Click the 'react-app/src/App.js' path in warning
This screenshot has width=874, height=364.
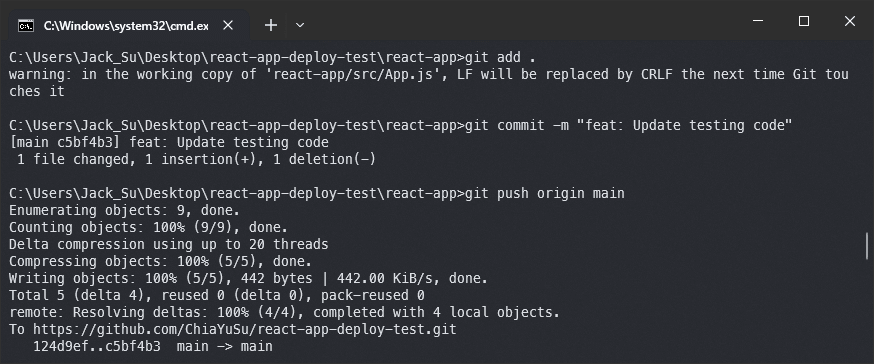(352, 74)
